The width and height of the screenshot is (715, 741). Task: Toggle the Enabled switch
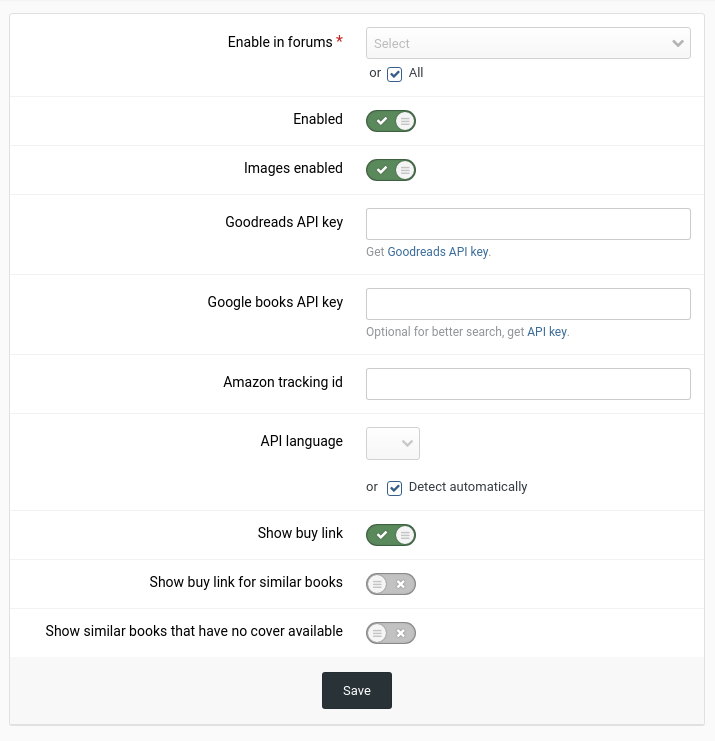click(390, 121)
